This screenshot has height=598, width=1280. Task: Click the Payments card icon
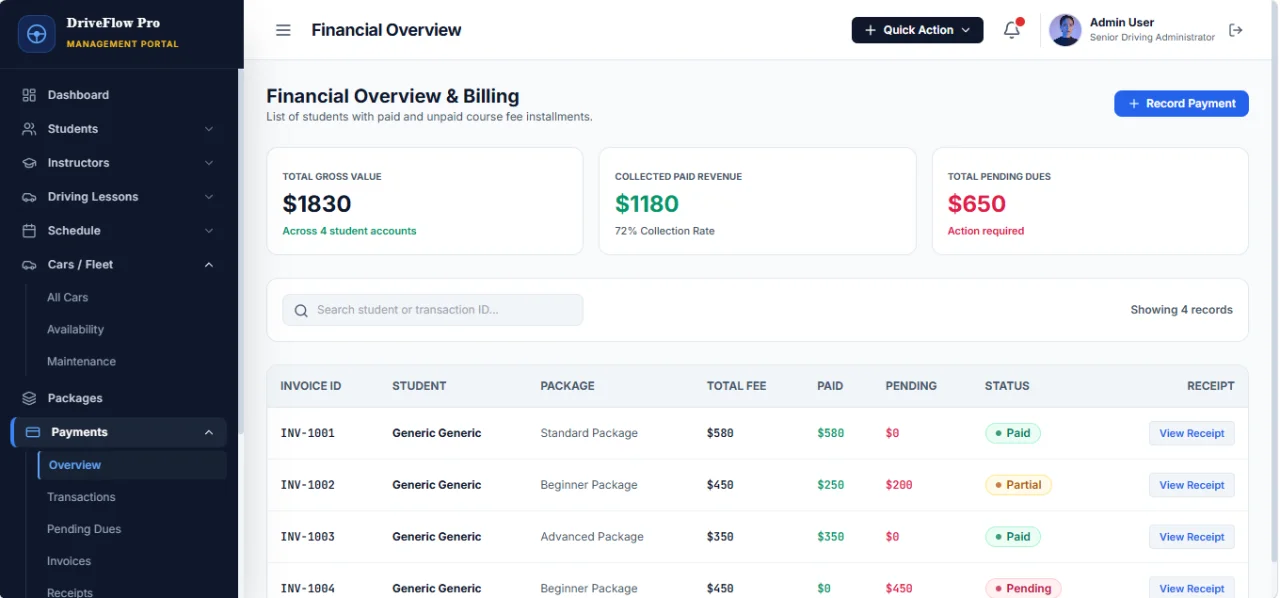(x=33, y=432)
